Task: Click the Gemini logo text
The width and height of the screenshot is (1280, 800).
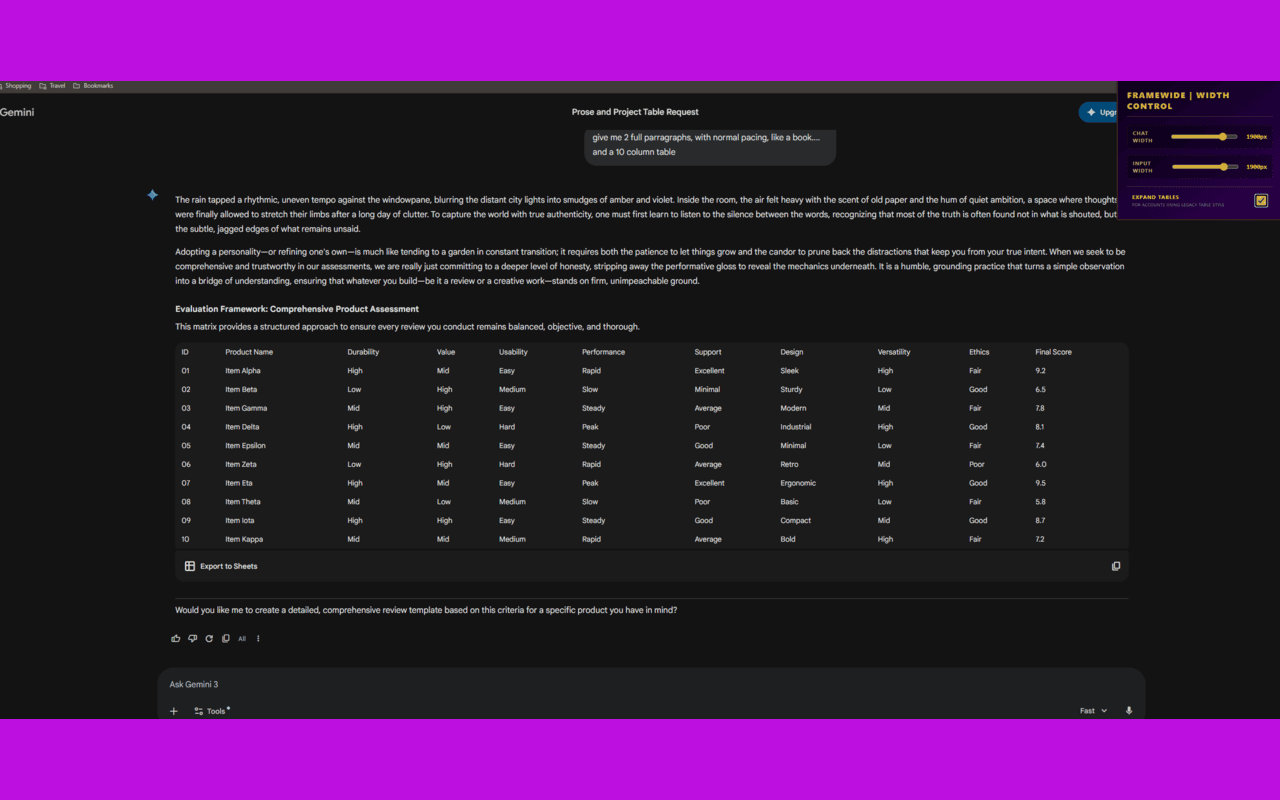Action: pos(17,112)
